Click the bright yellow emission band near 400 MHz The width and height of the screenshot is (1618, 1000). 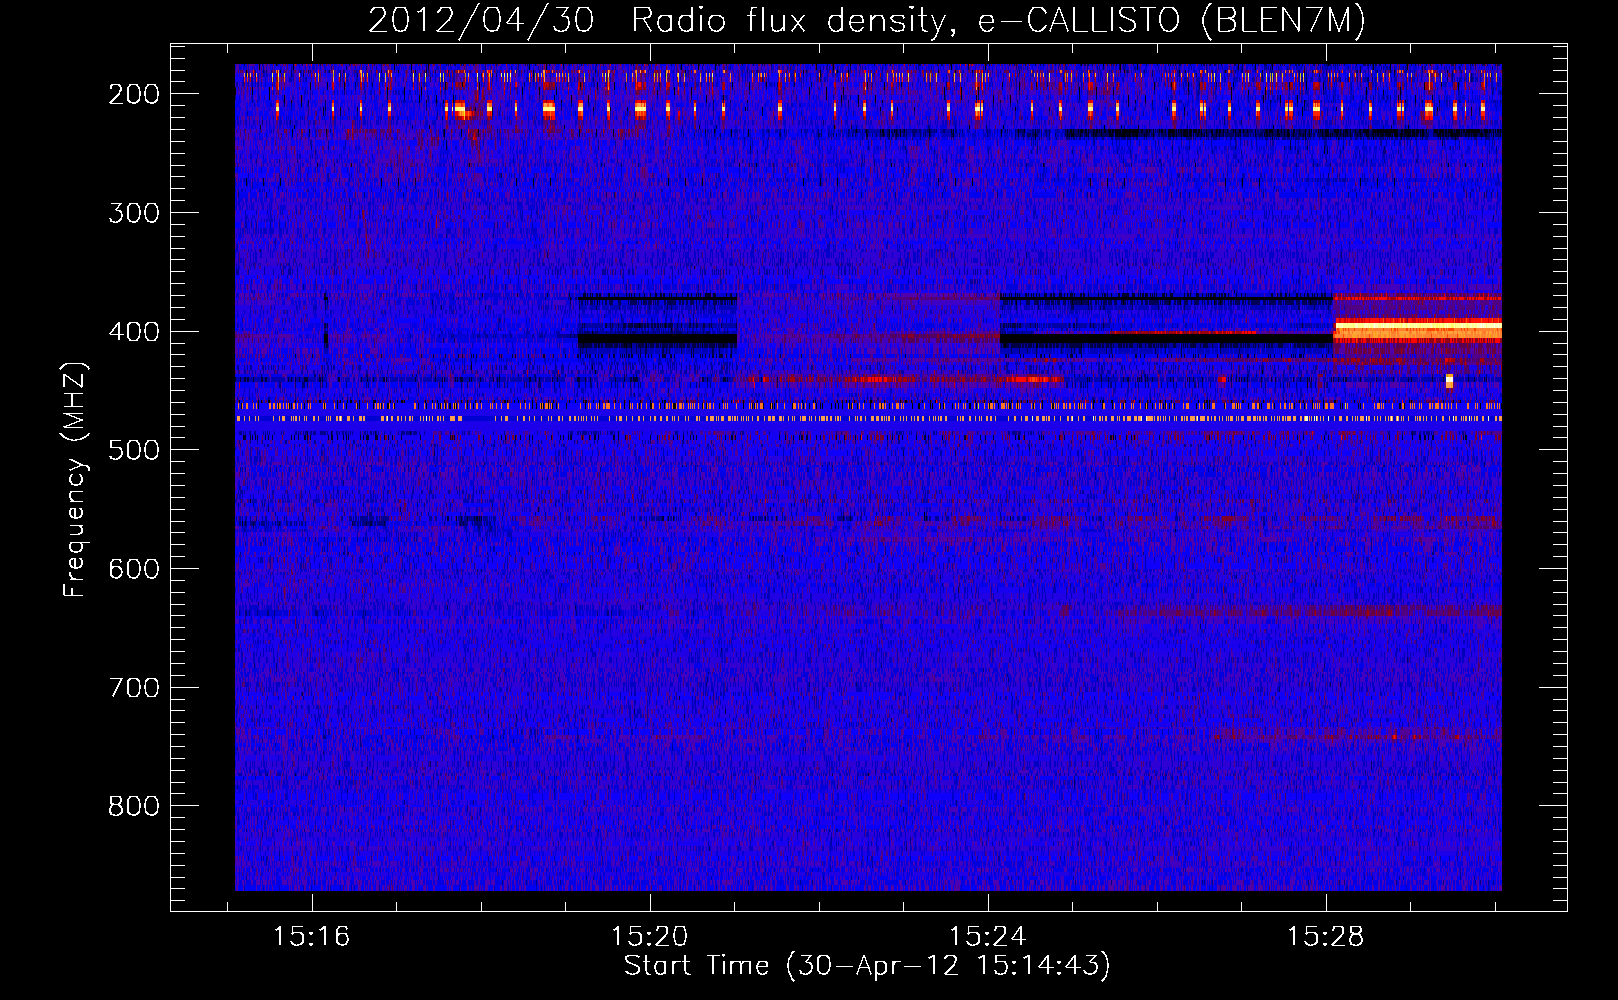click(1418, 327)
